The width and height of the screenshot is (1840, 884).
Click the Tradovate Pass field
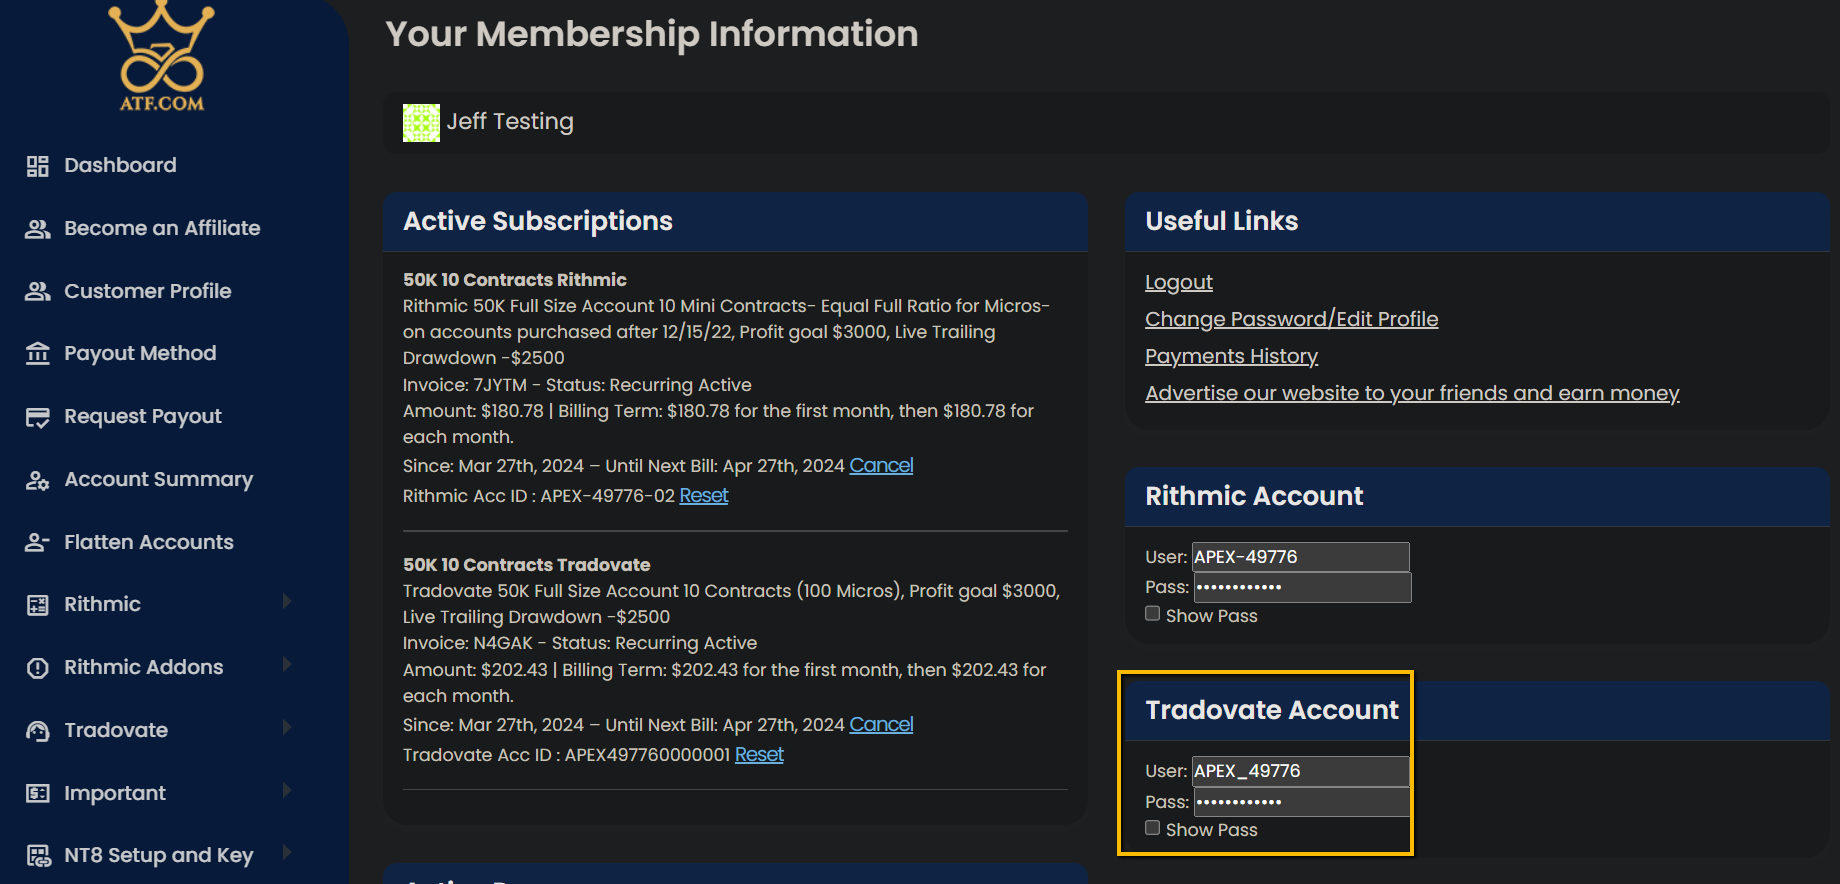pos(1303,802)
